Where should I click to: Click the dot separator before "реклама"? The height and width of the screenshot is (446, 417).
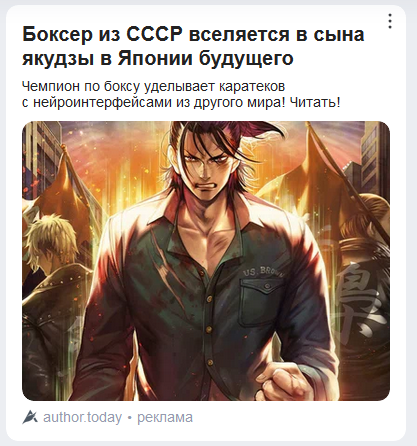click(130, 418)
